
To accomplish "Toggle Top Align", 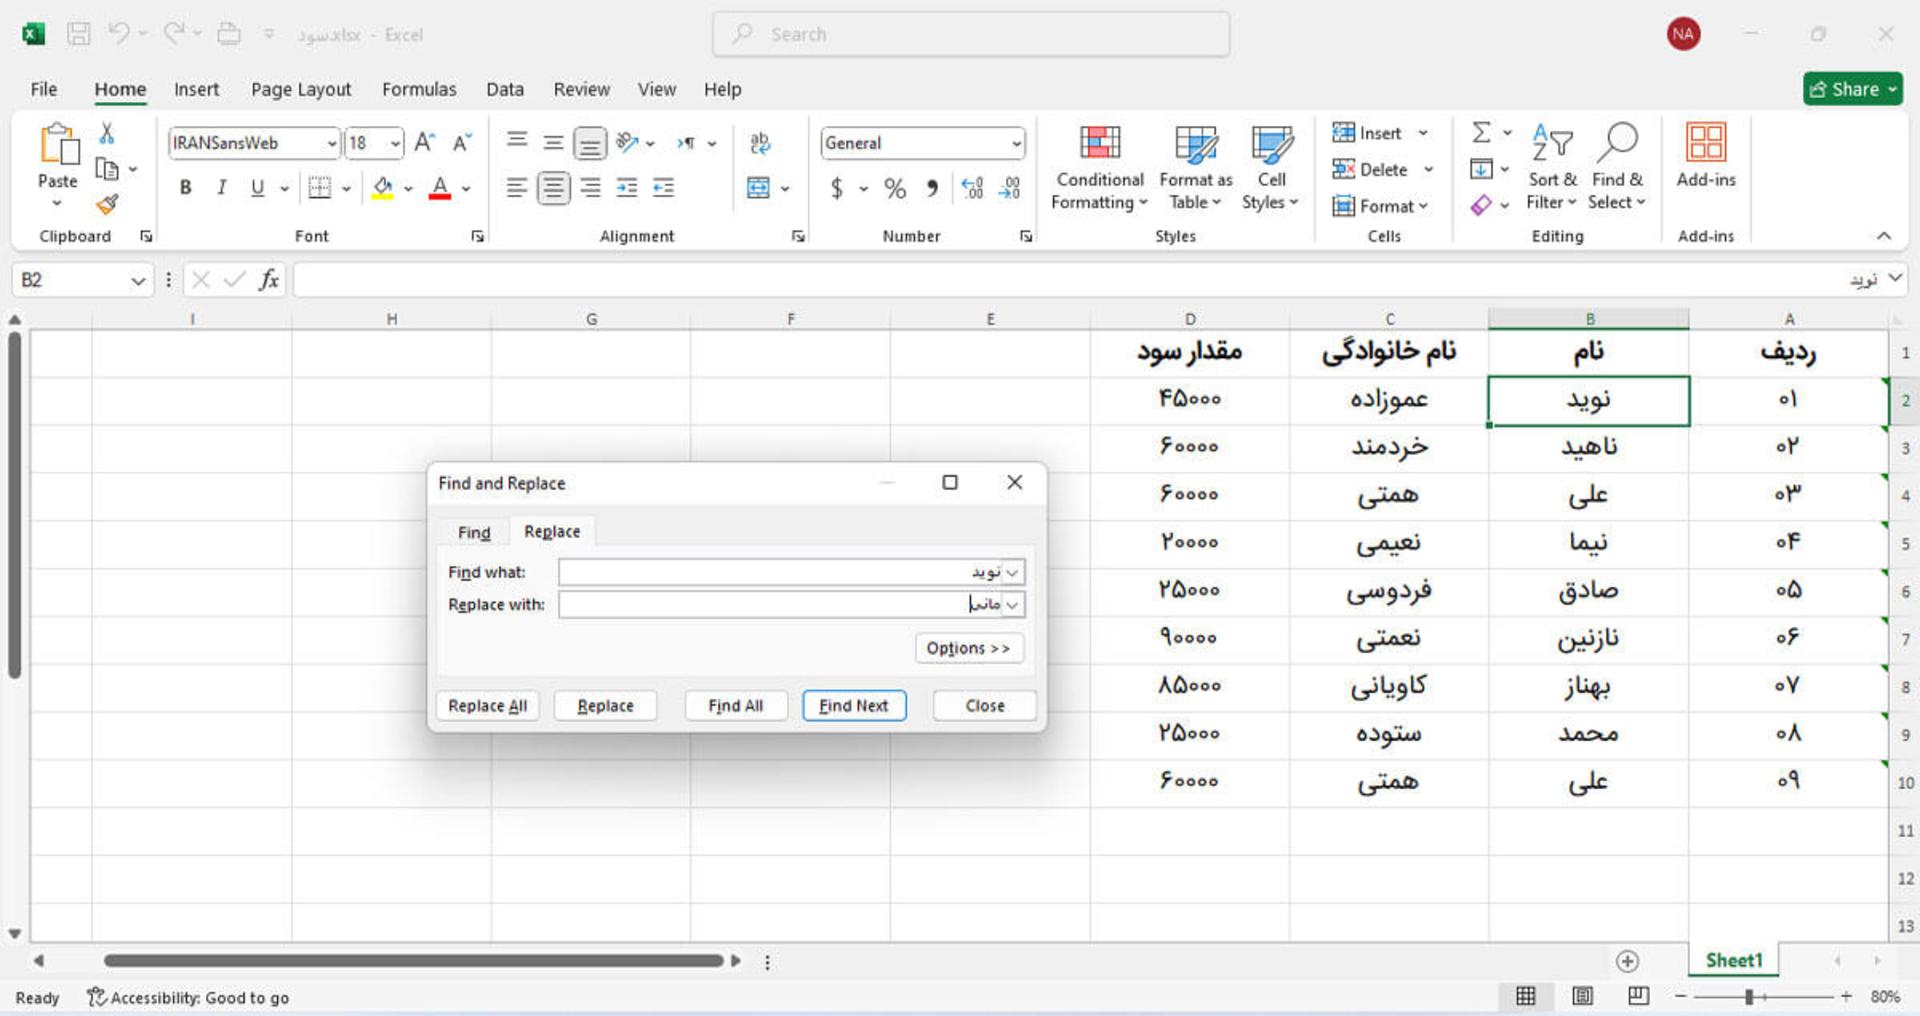I will click(x=517, y=141).
